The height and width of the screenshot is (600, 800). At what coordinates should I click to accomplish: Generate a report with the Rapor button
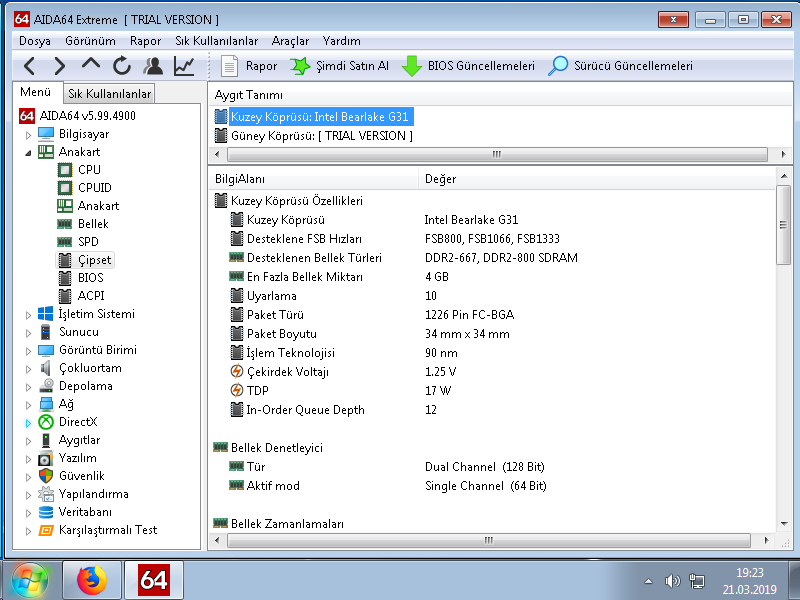[249, 66]
